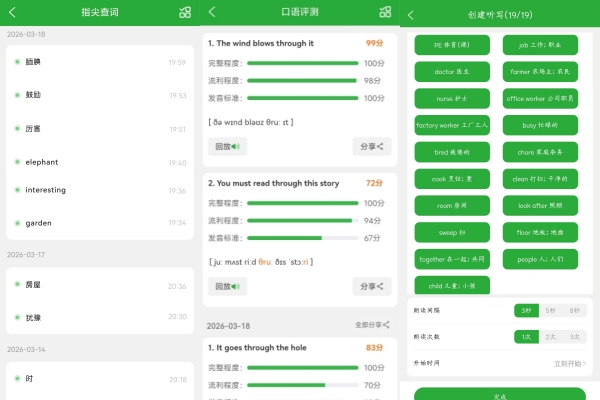
Task: Set reading count to 2次
Action: tap(550, 337)
